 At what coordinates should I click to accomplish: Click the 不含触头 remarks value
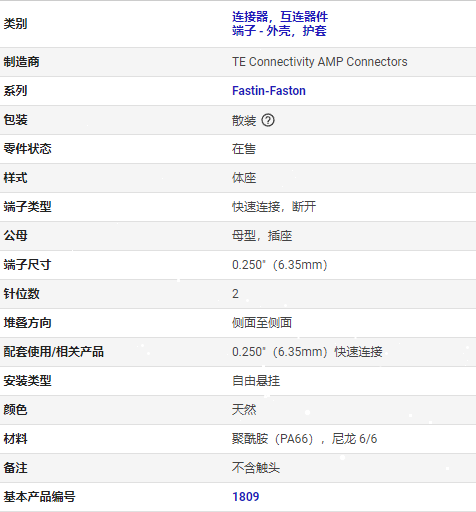(x=256, y=468)
